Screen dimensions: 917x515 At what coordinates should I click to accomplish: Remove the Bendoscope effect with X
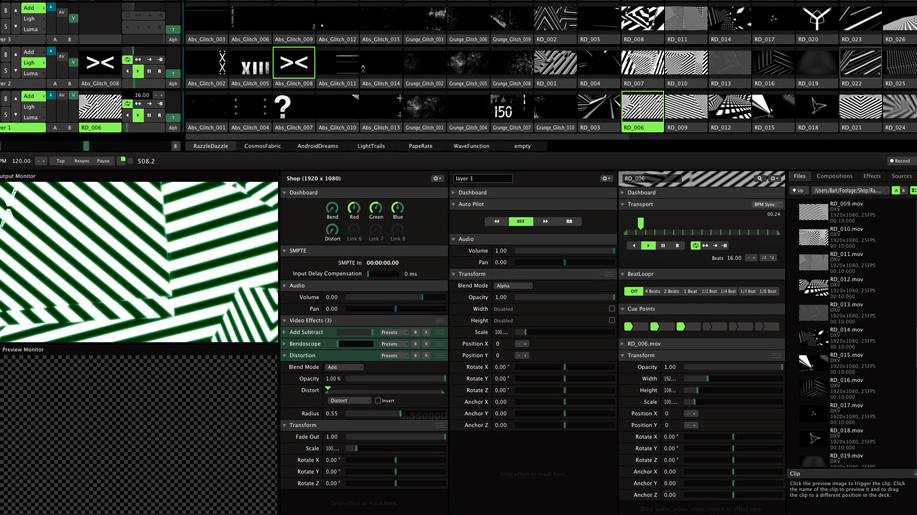point(426,344)
